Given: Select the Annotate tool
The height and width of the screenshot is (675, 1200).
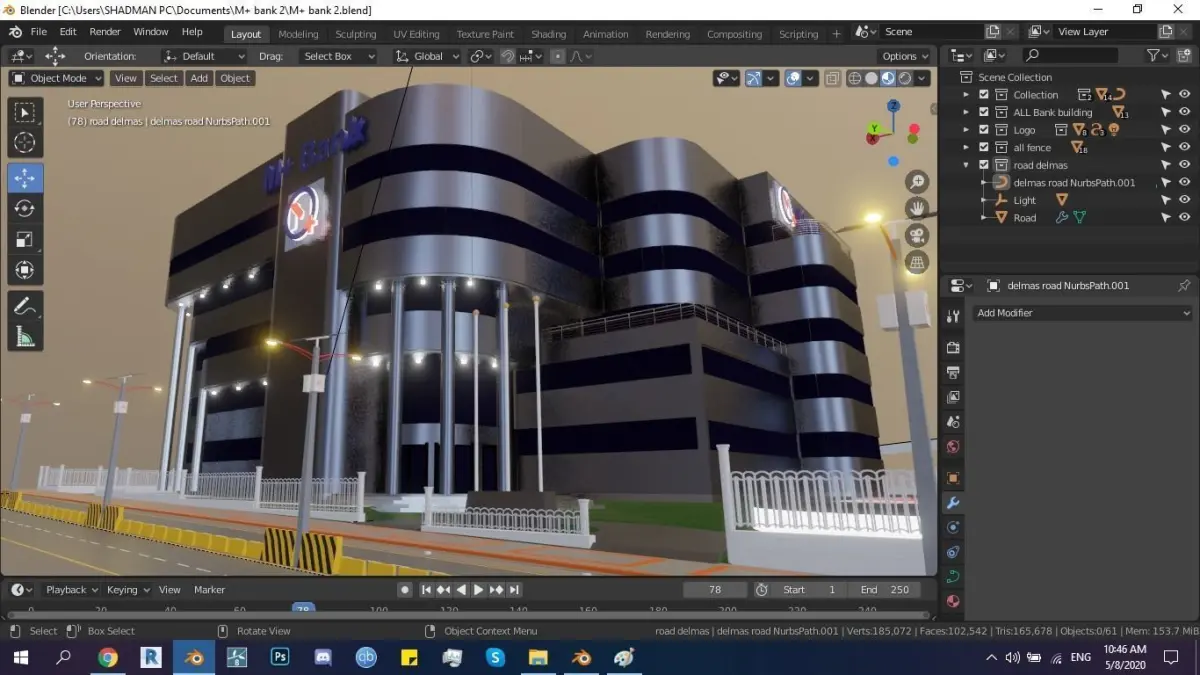Looking at the screenshot, I should (x=25, y=306).
